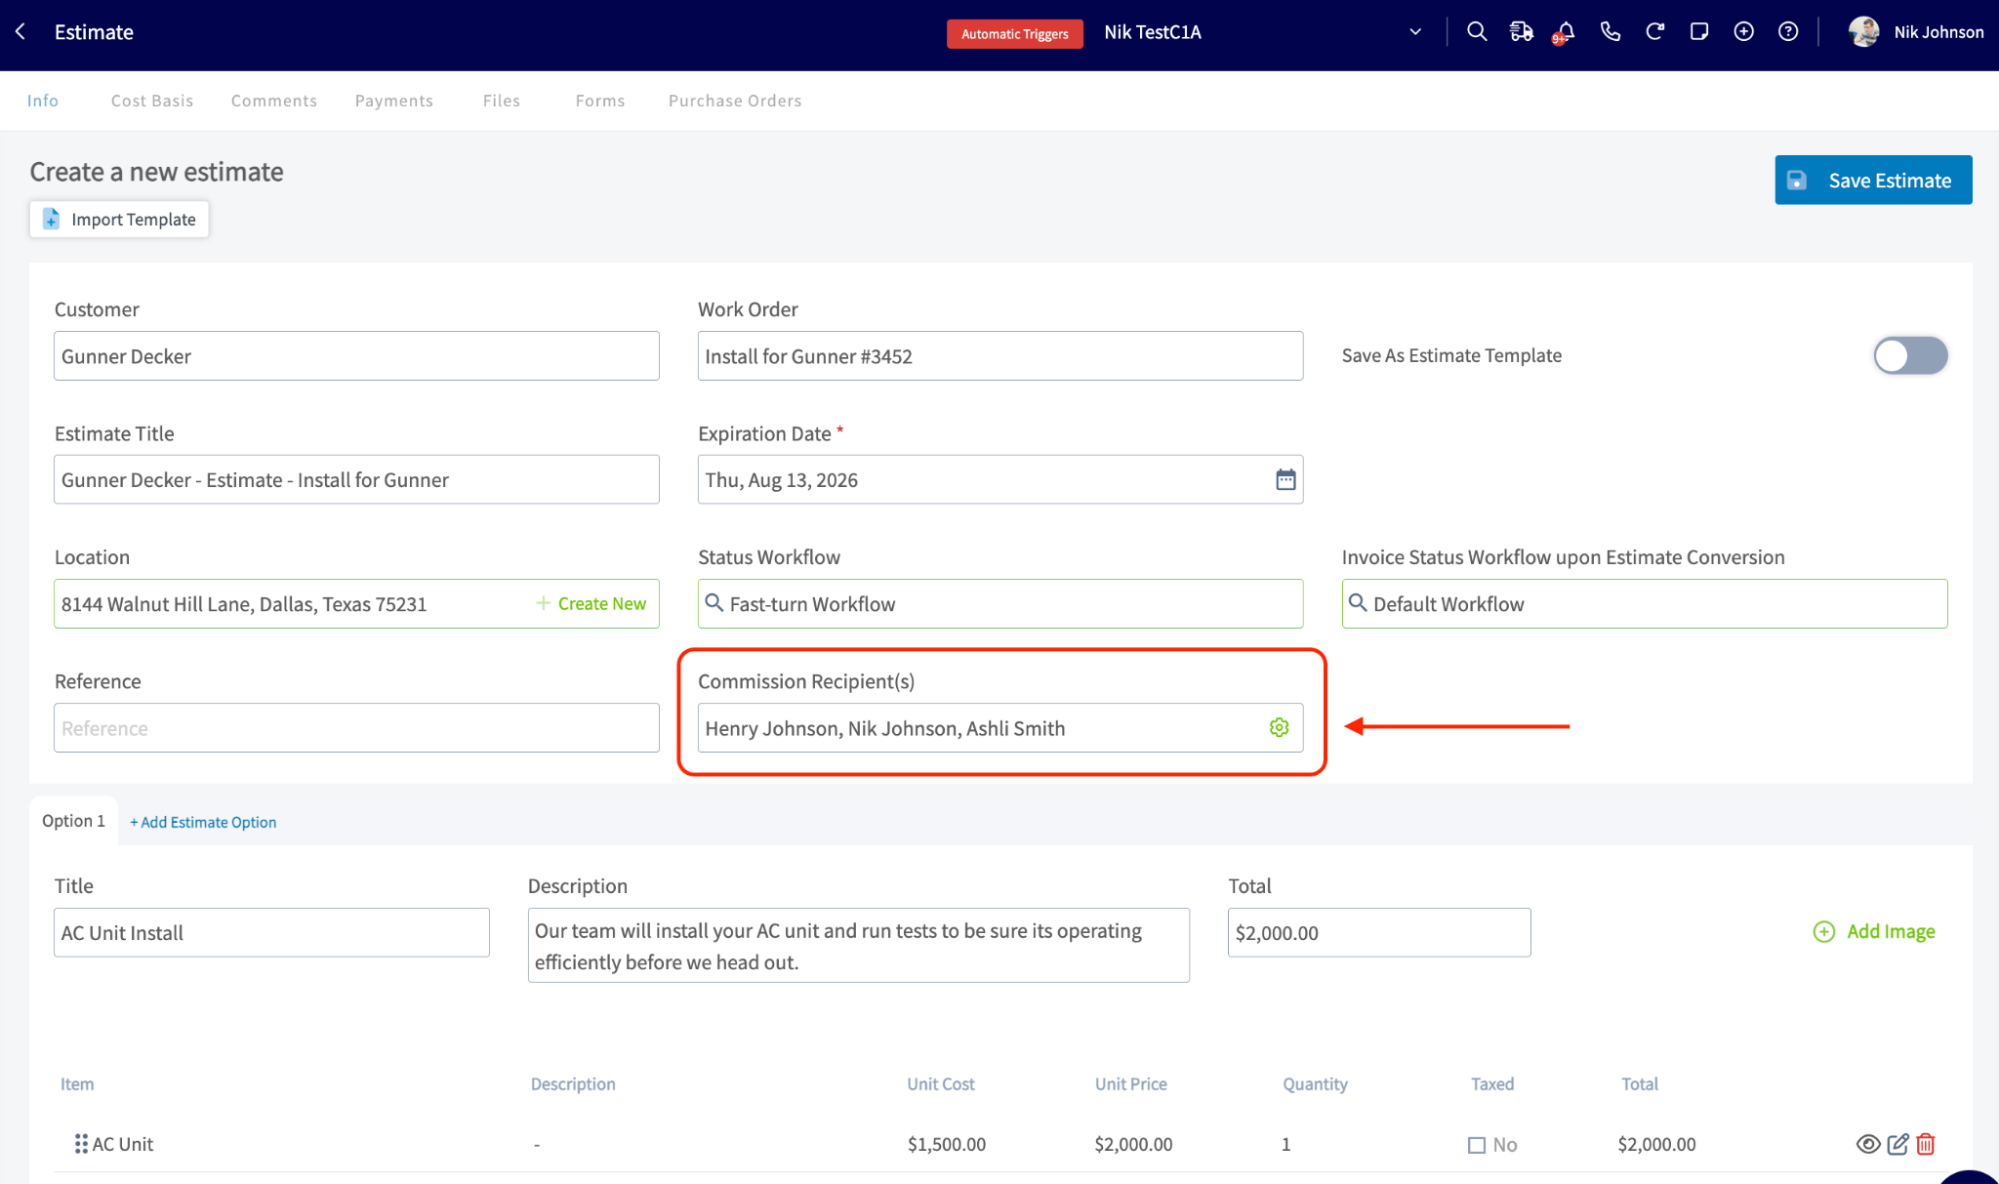Image resolution: width=1999 pixels, height=1184 pixels.
Task: Edit the AC Unit line item
Action: click(x=1897, y=1144)
